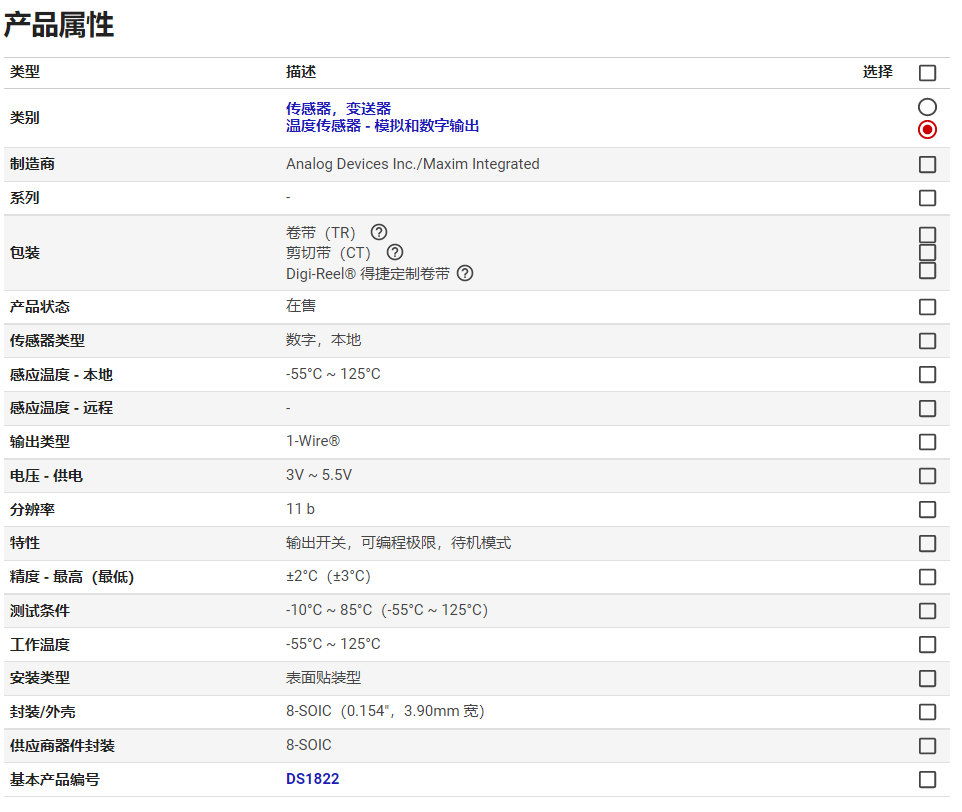
Task: Check the 安装类型 表面贴装型 checkbox
Action: click(x=927, y=678)
